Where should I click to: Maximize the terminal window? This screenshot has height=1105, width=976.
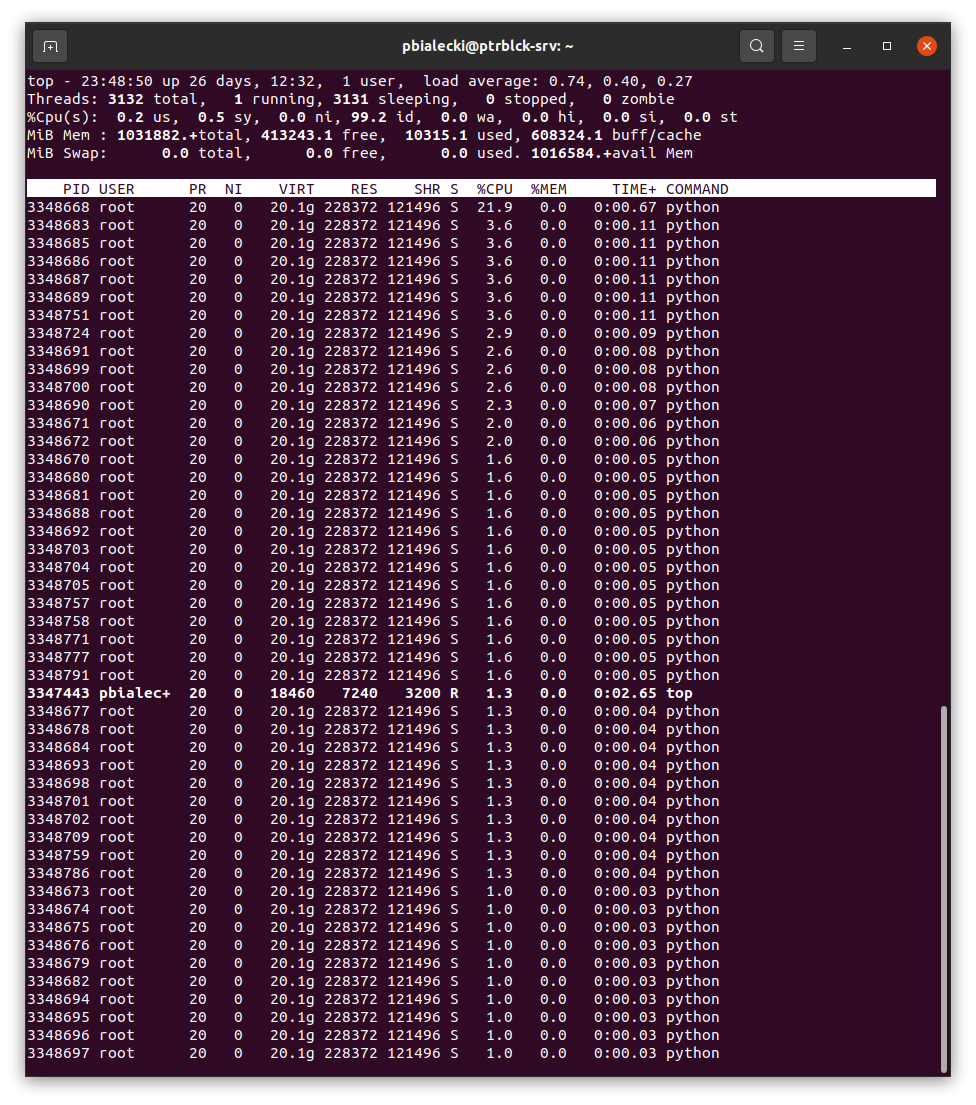click(x=886, y=46)
